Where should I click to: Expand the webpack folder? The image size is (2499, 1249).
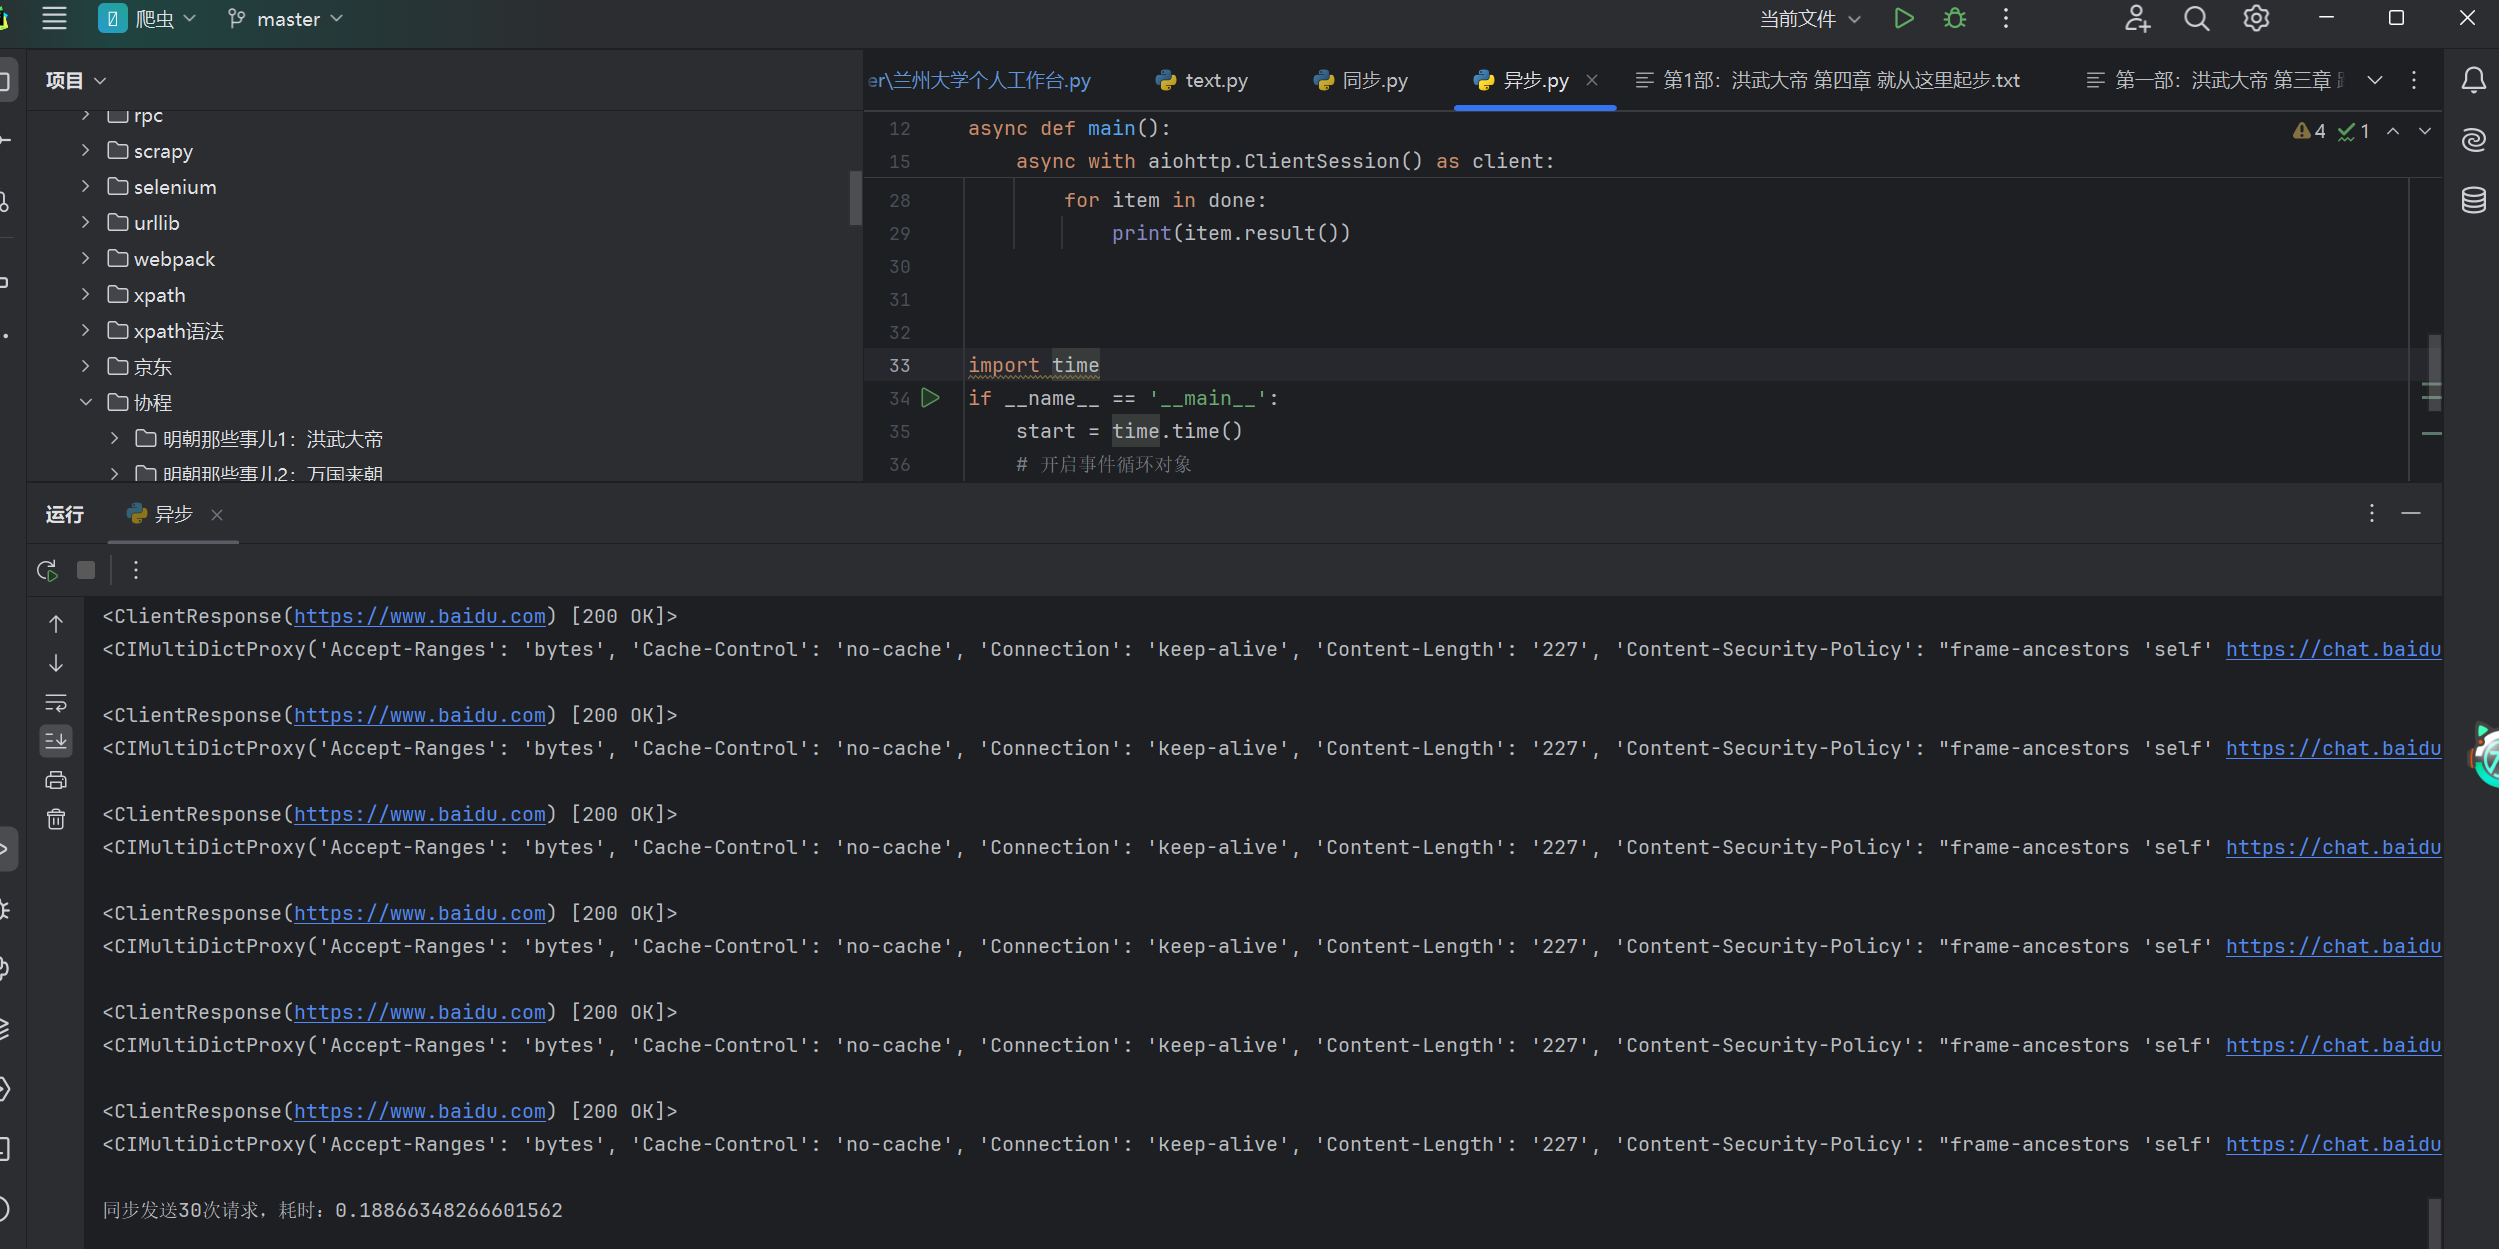pyautogui.click(x=86, y=259)
